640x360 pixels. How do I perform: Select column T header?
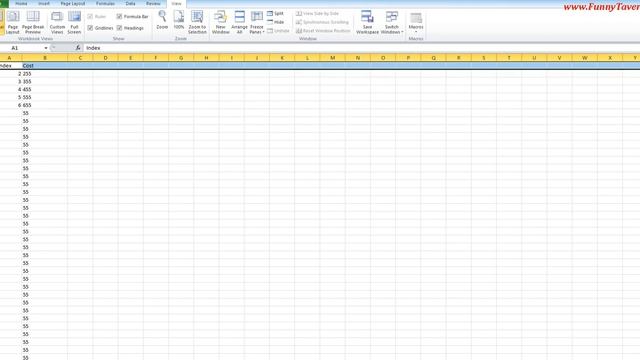[509, 58]
